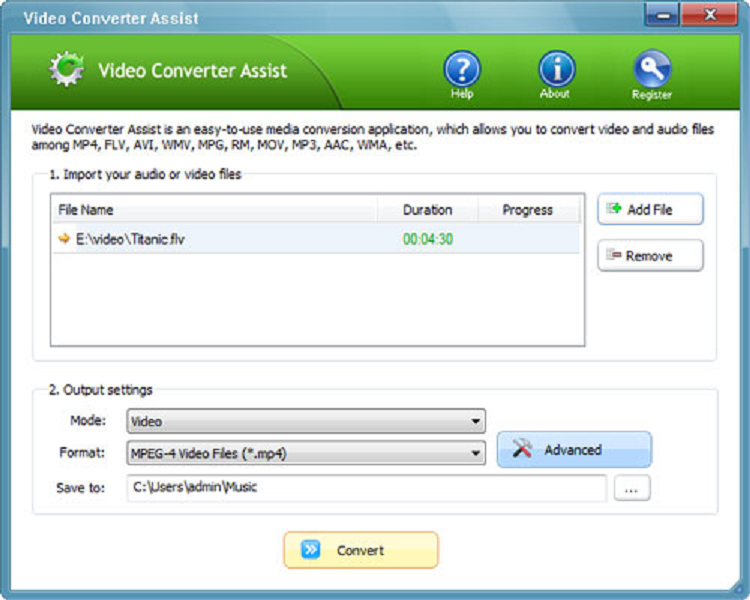Screen dimensions: 750x600
Task: Click the Duration column header
Action: [428, 210]
